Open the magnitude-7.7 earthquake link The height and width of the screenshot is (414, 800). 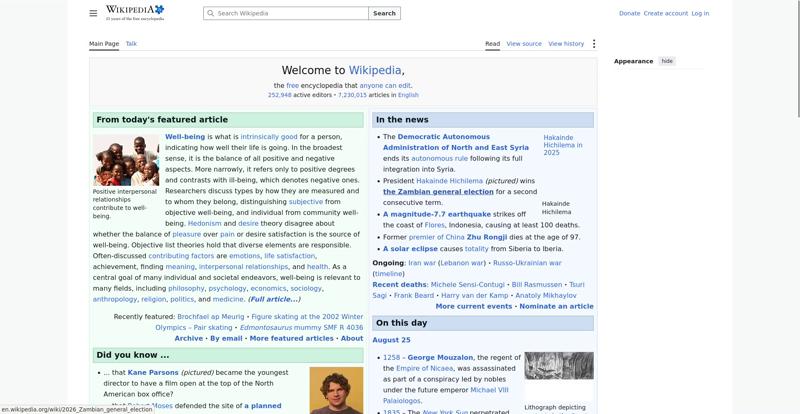tap(437, 214)
